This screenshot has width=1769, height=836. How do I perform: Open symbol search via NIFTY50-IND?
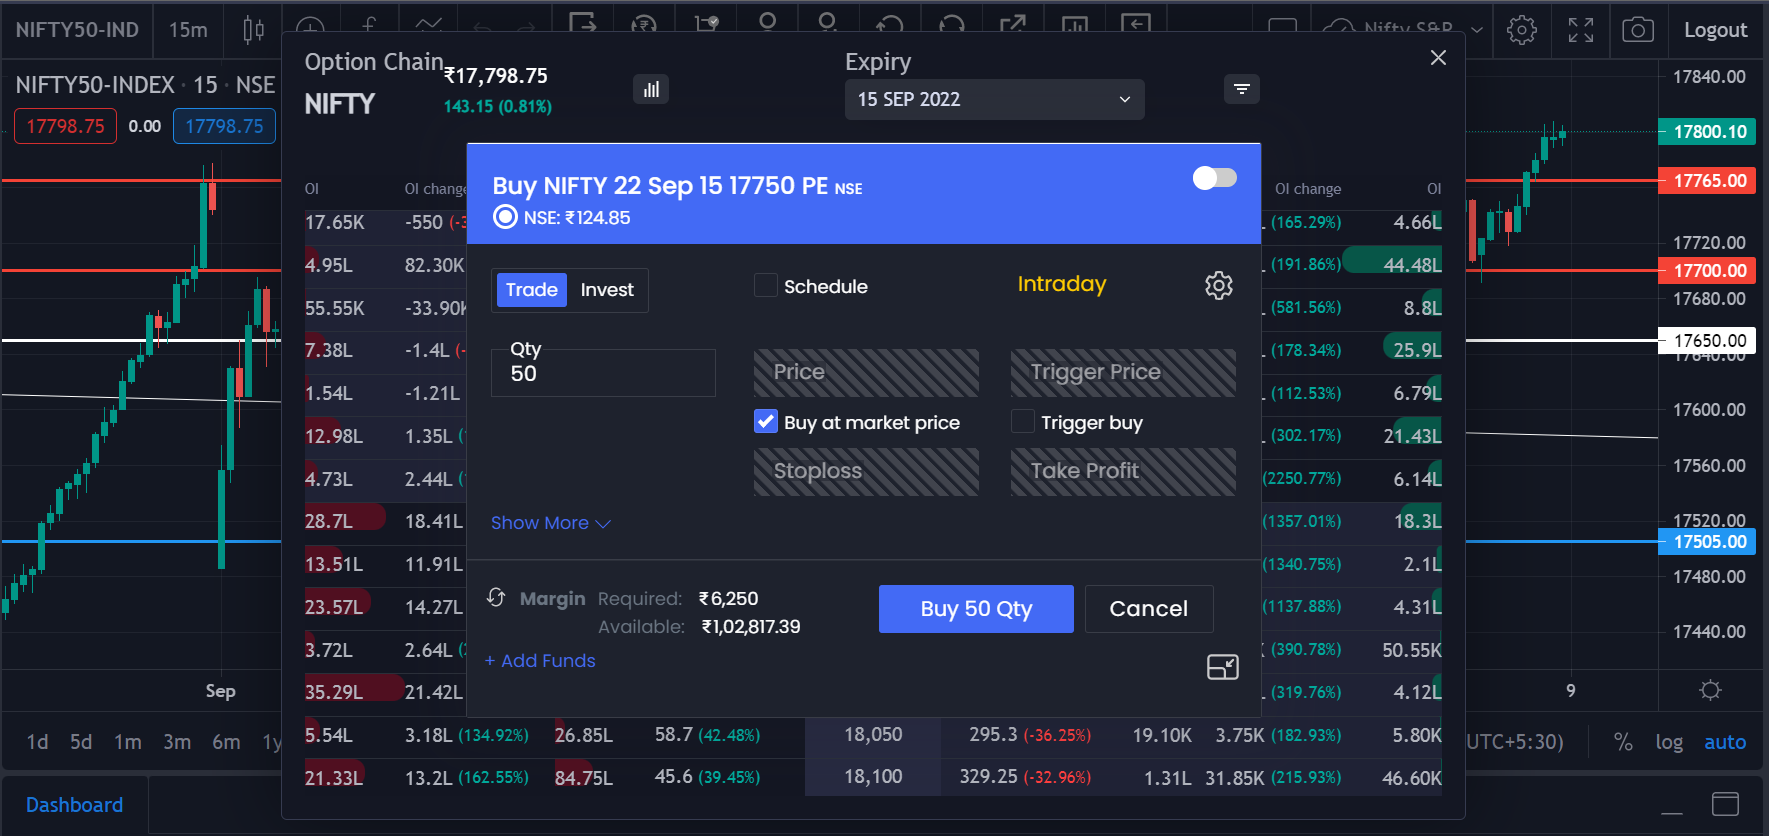pos(77,30)
